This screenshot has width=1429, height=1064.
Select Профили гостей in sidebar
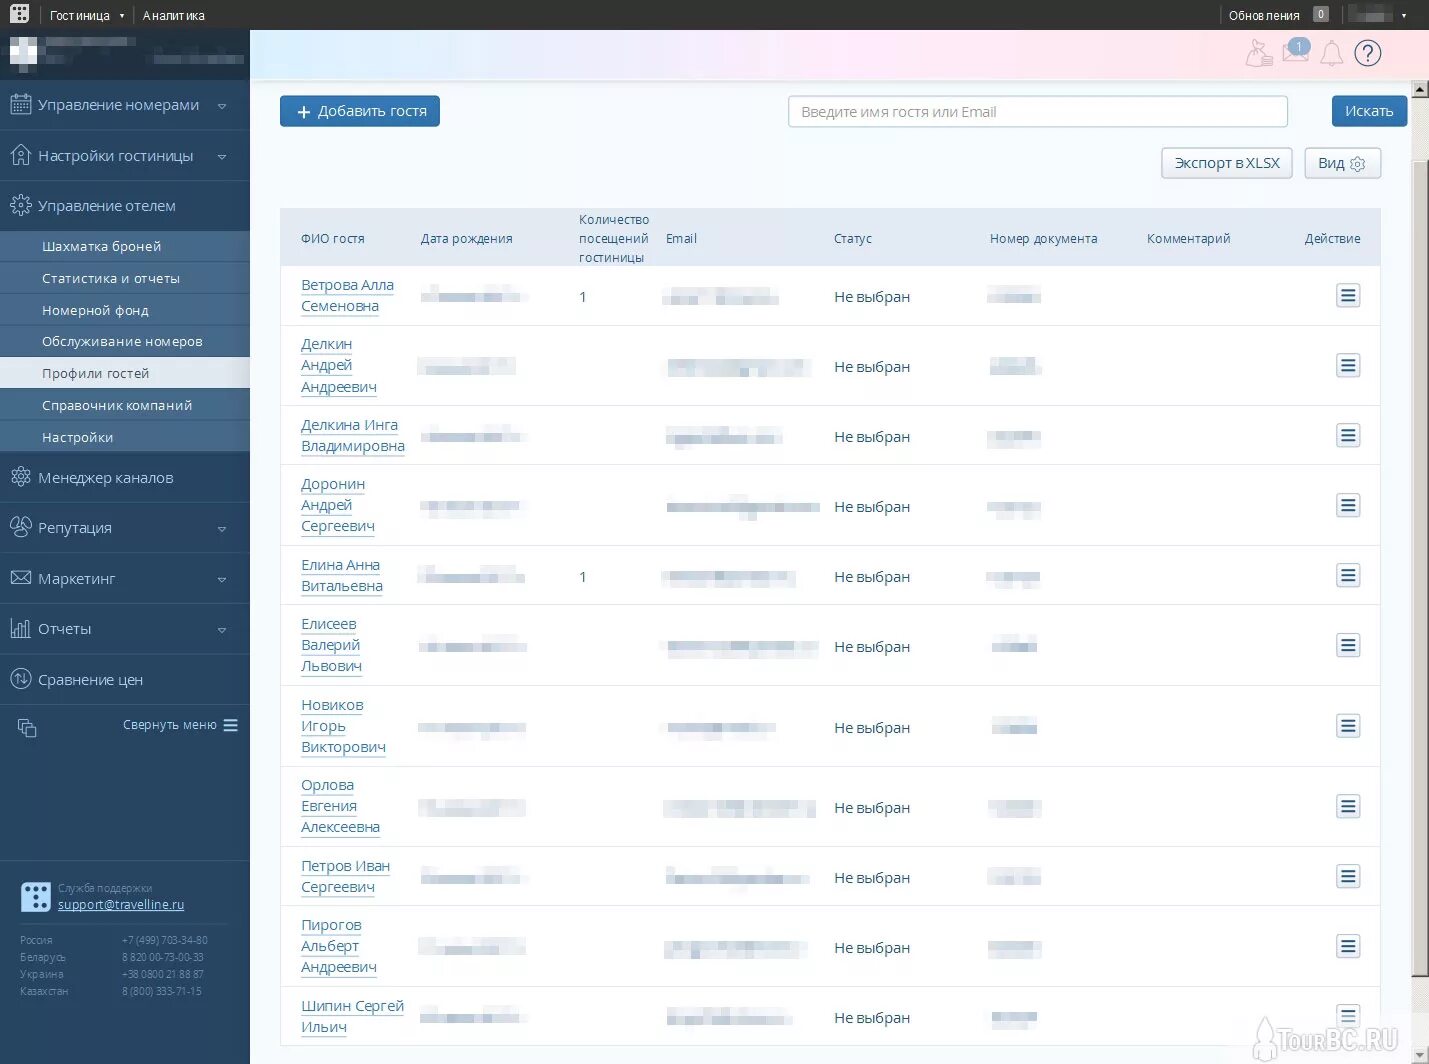pos(124,373)
